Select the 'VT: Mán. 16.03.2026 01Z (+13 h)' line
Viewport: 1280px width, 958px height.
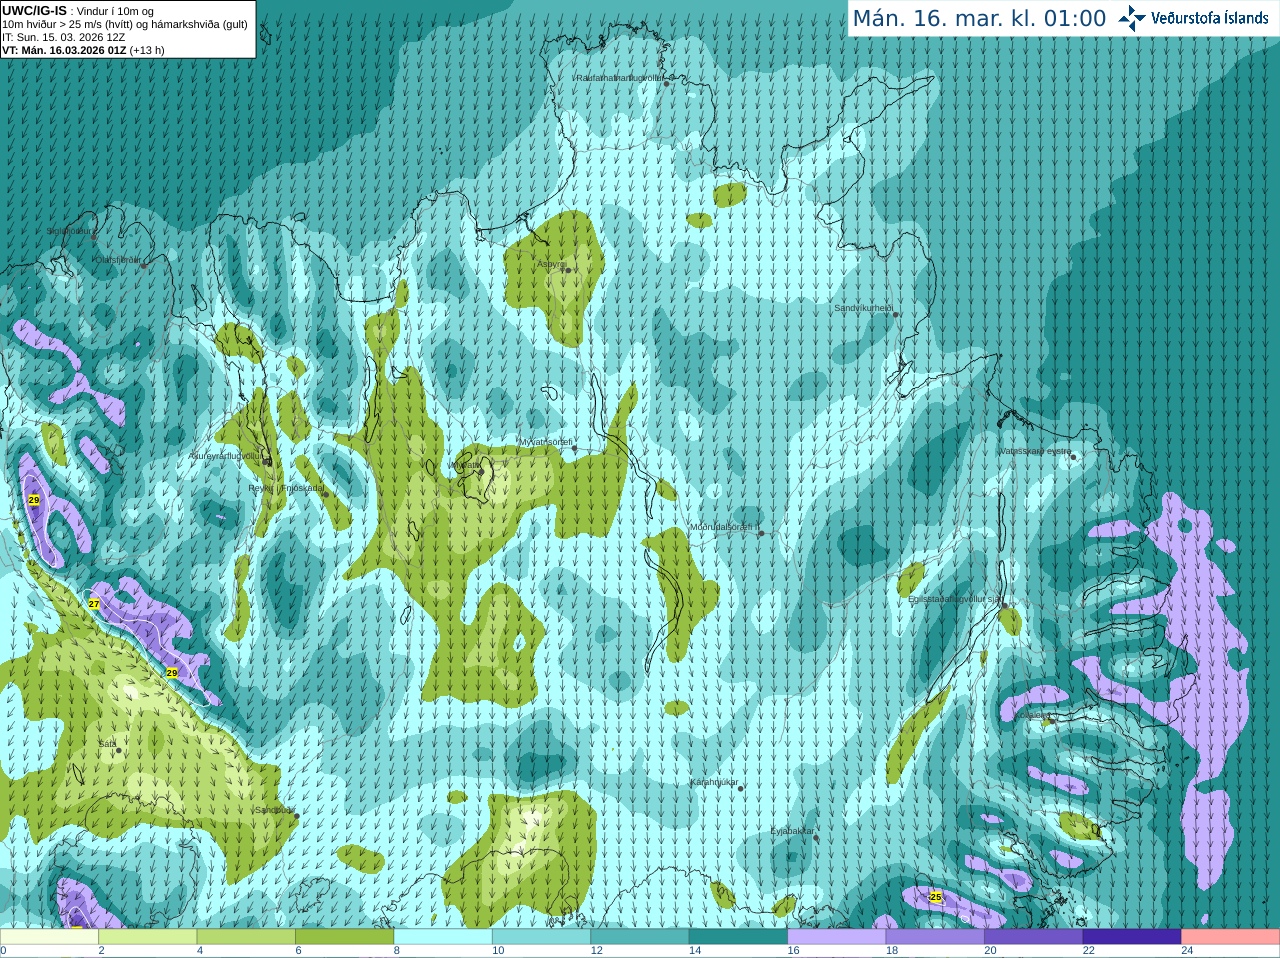coord(83,50)
